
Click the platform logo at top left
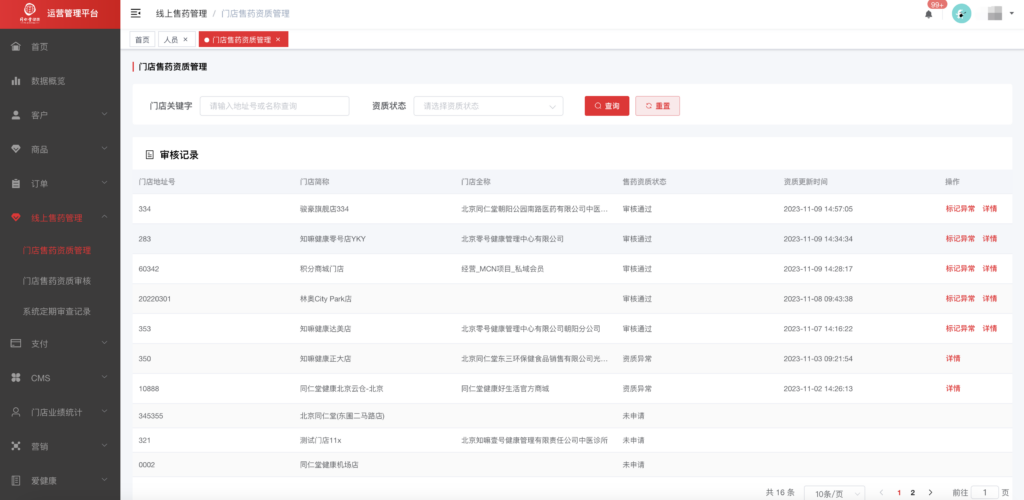(x=30, y=12)
